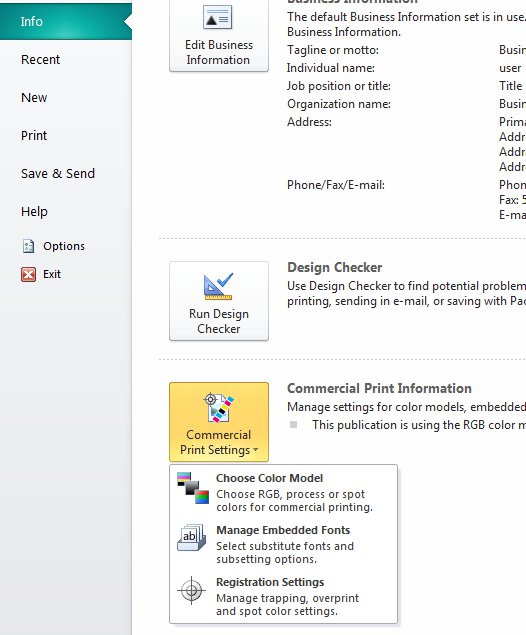This screenshot has height=635, width=526.
Task: Click the Design Checker ruler-checkmark icon
Action: [x=219, y=286]
